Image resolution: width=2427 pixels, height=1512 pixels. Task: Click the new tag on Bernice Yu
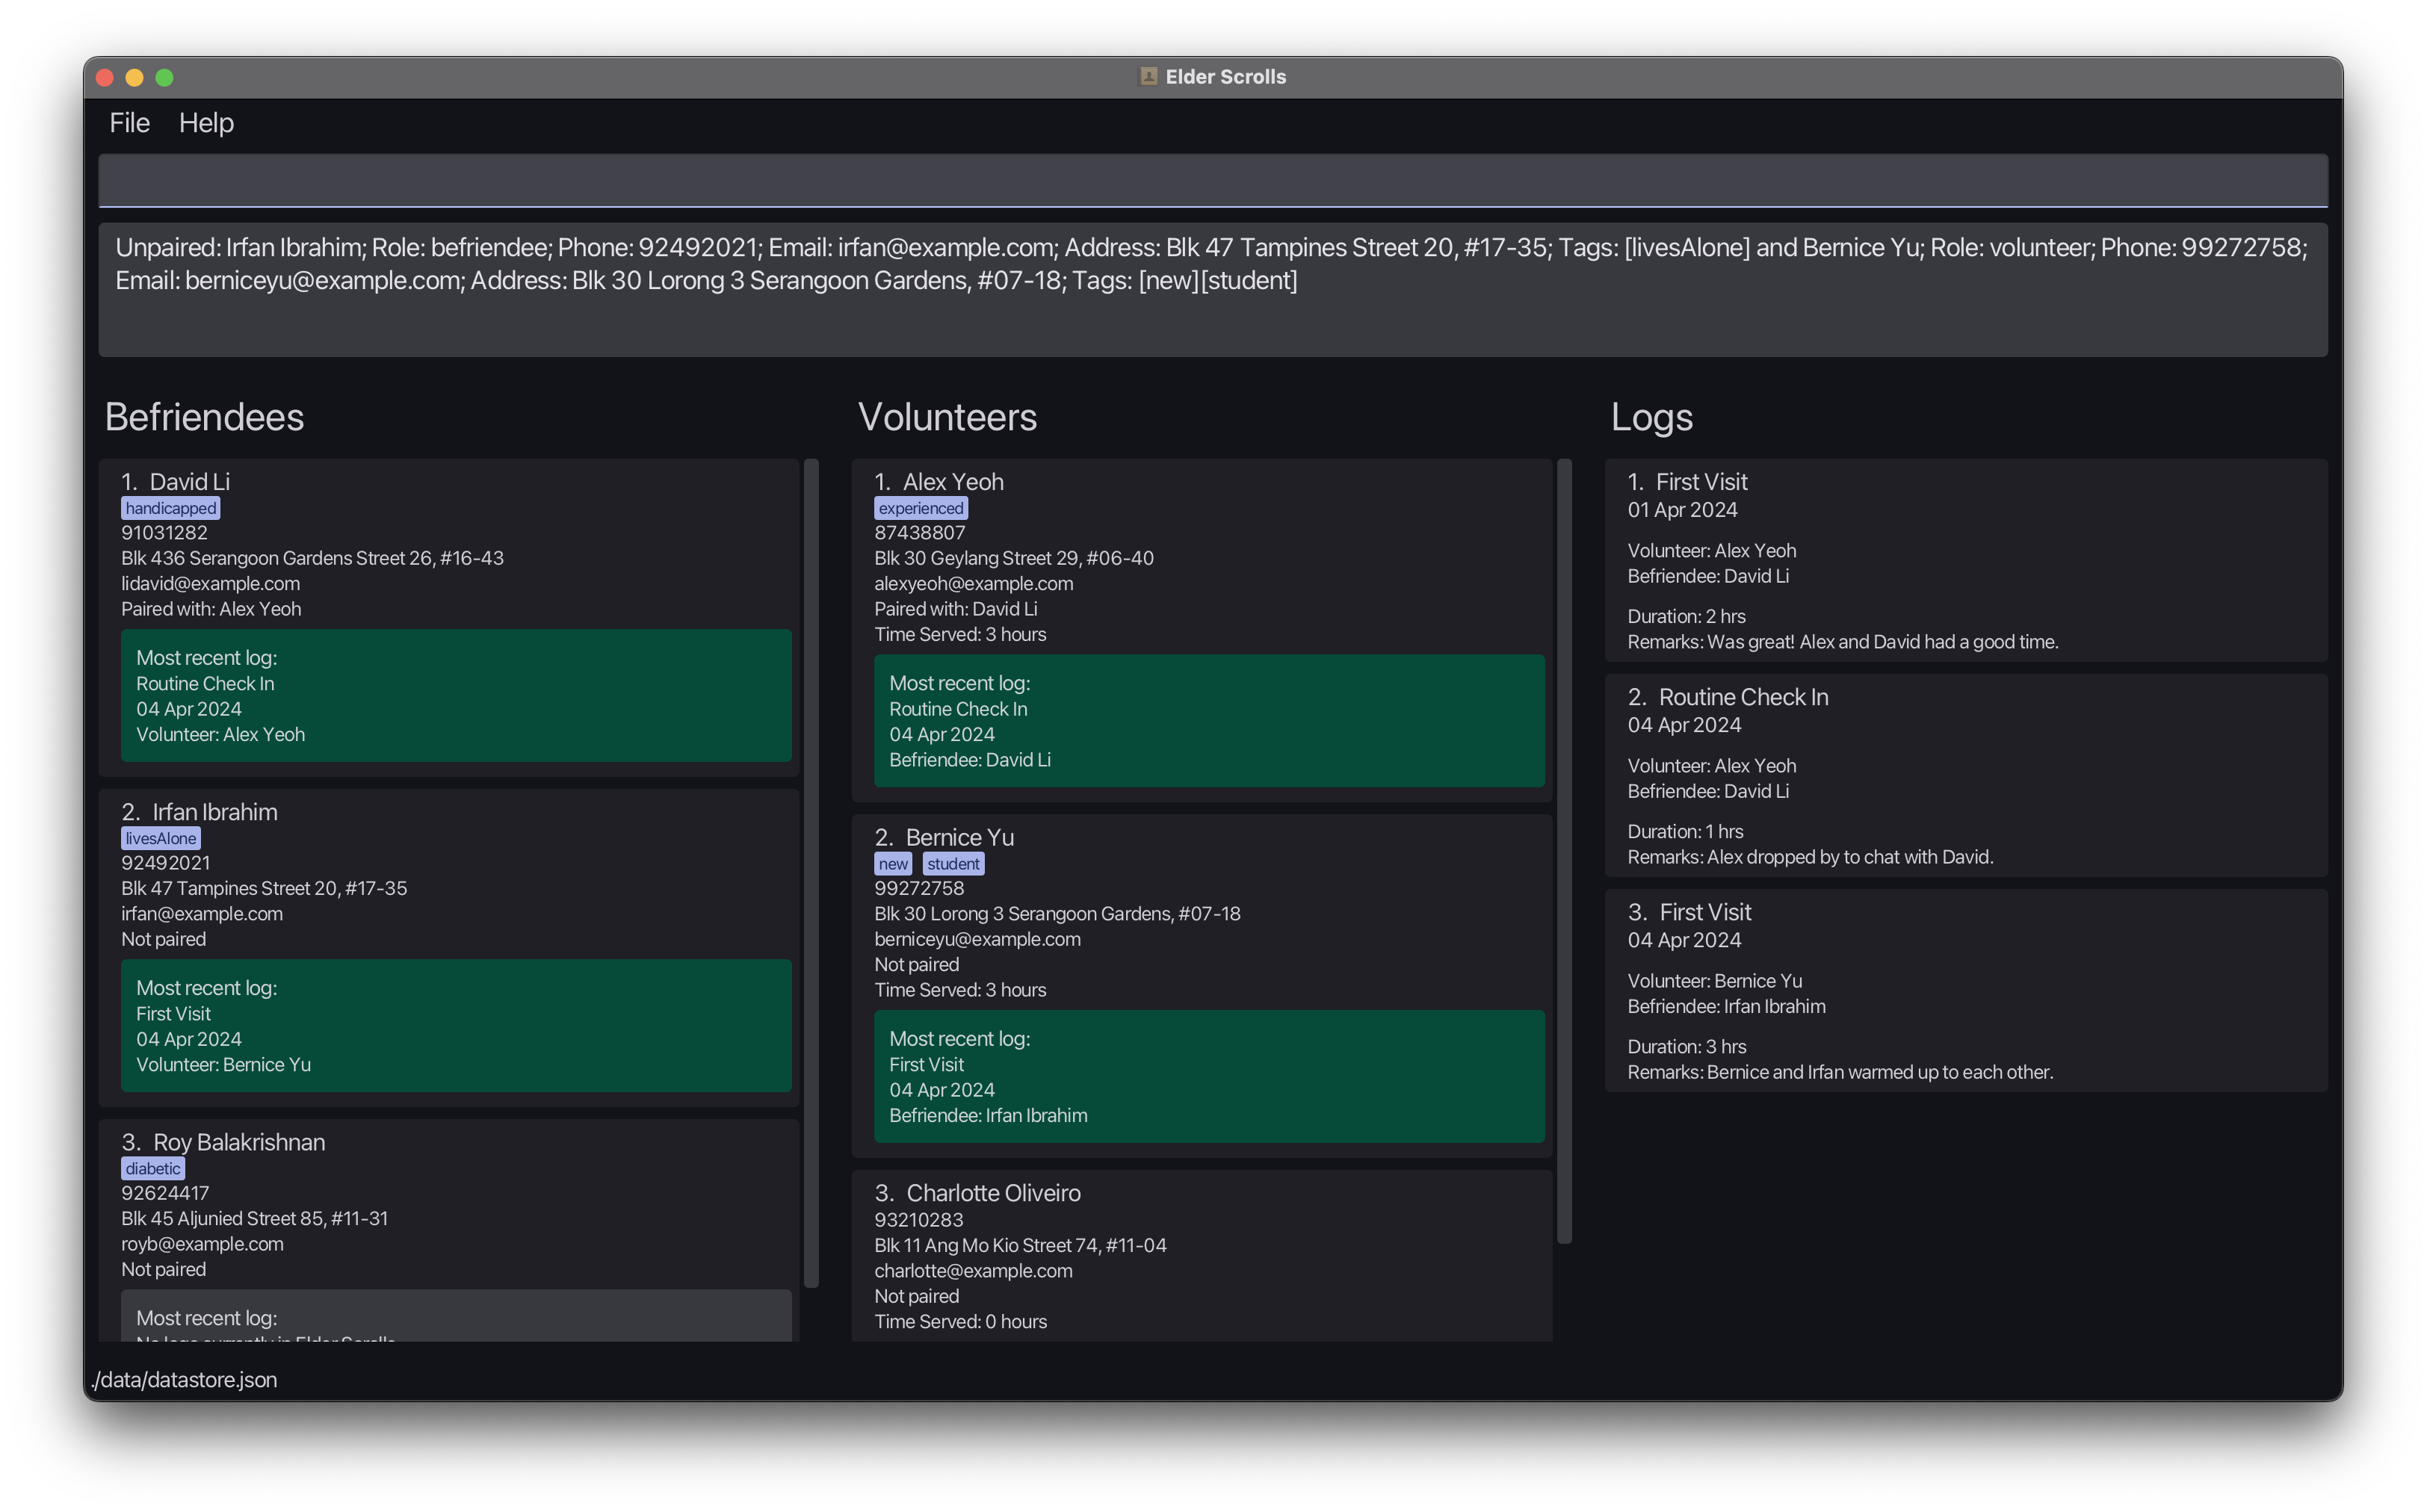[x=893, y=864]
